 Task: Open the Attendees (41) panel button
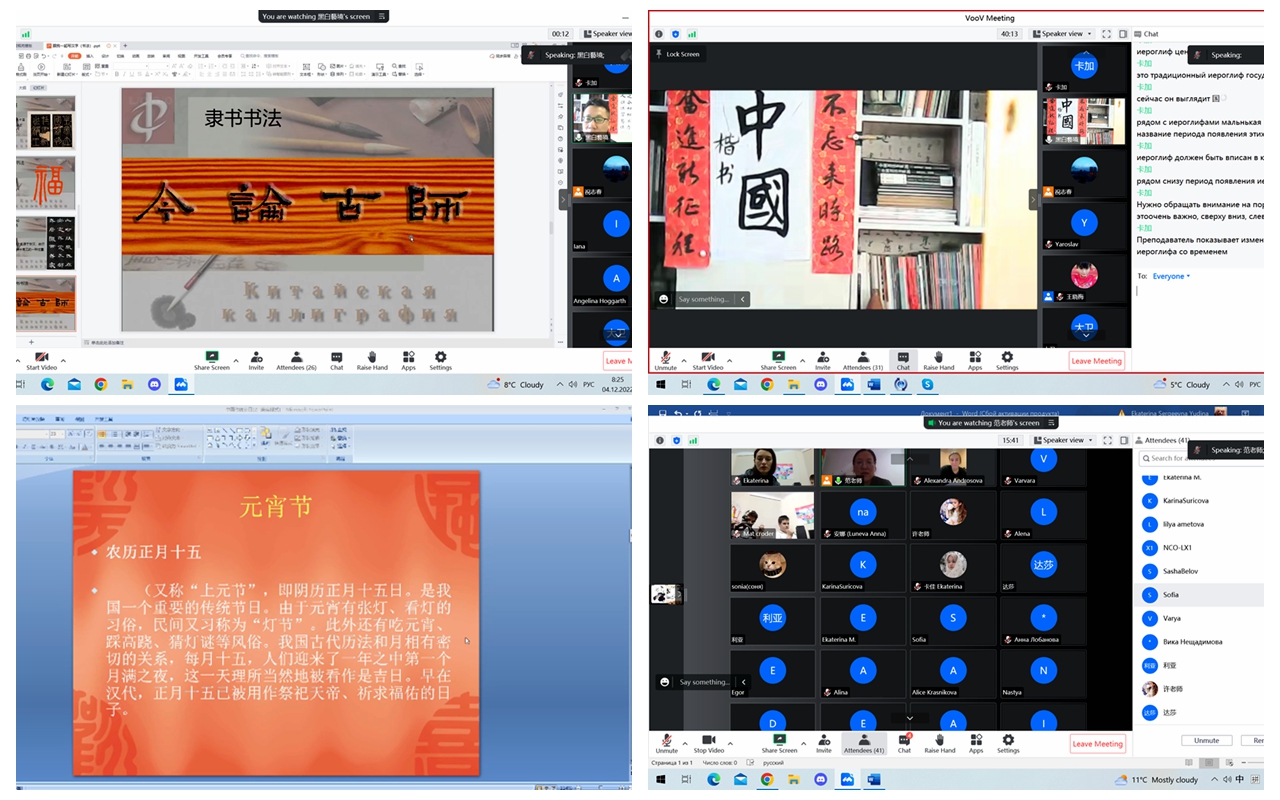(x=864, y=741)
